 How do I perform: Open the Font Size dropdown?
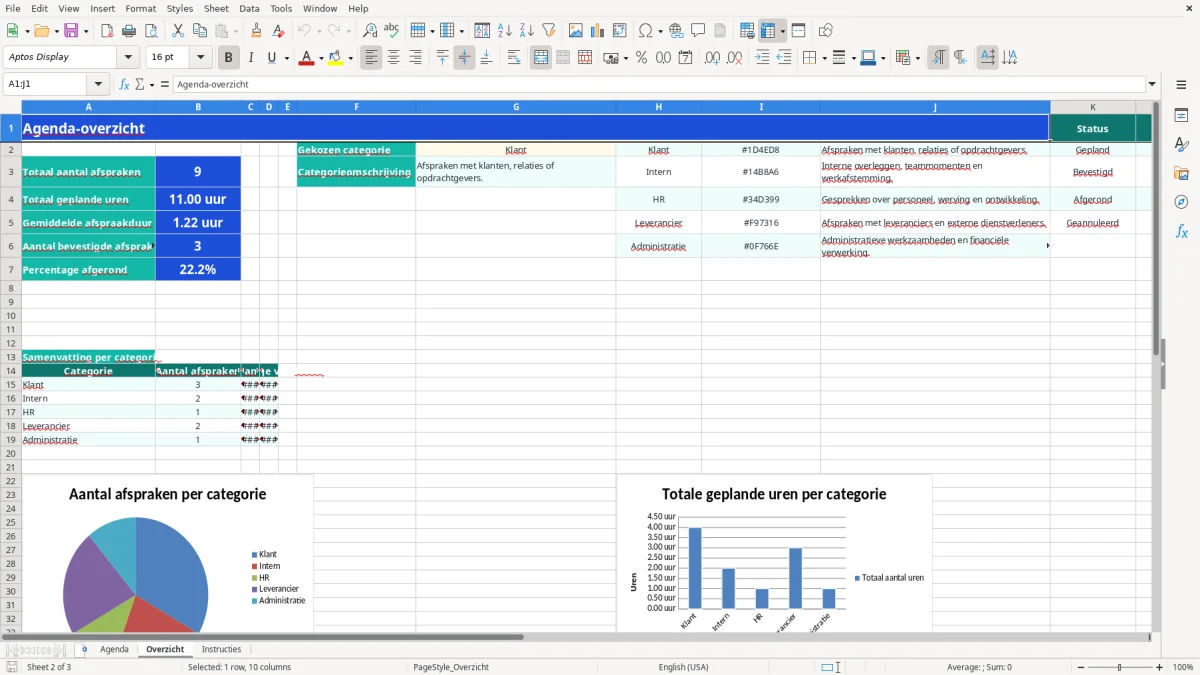coord(201,58)
